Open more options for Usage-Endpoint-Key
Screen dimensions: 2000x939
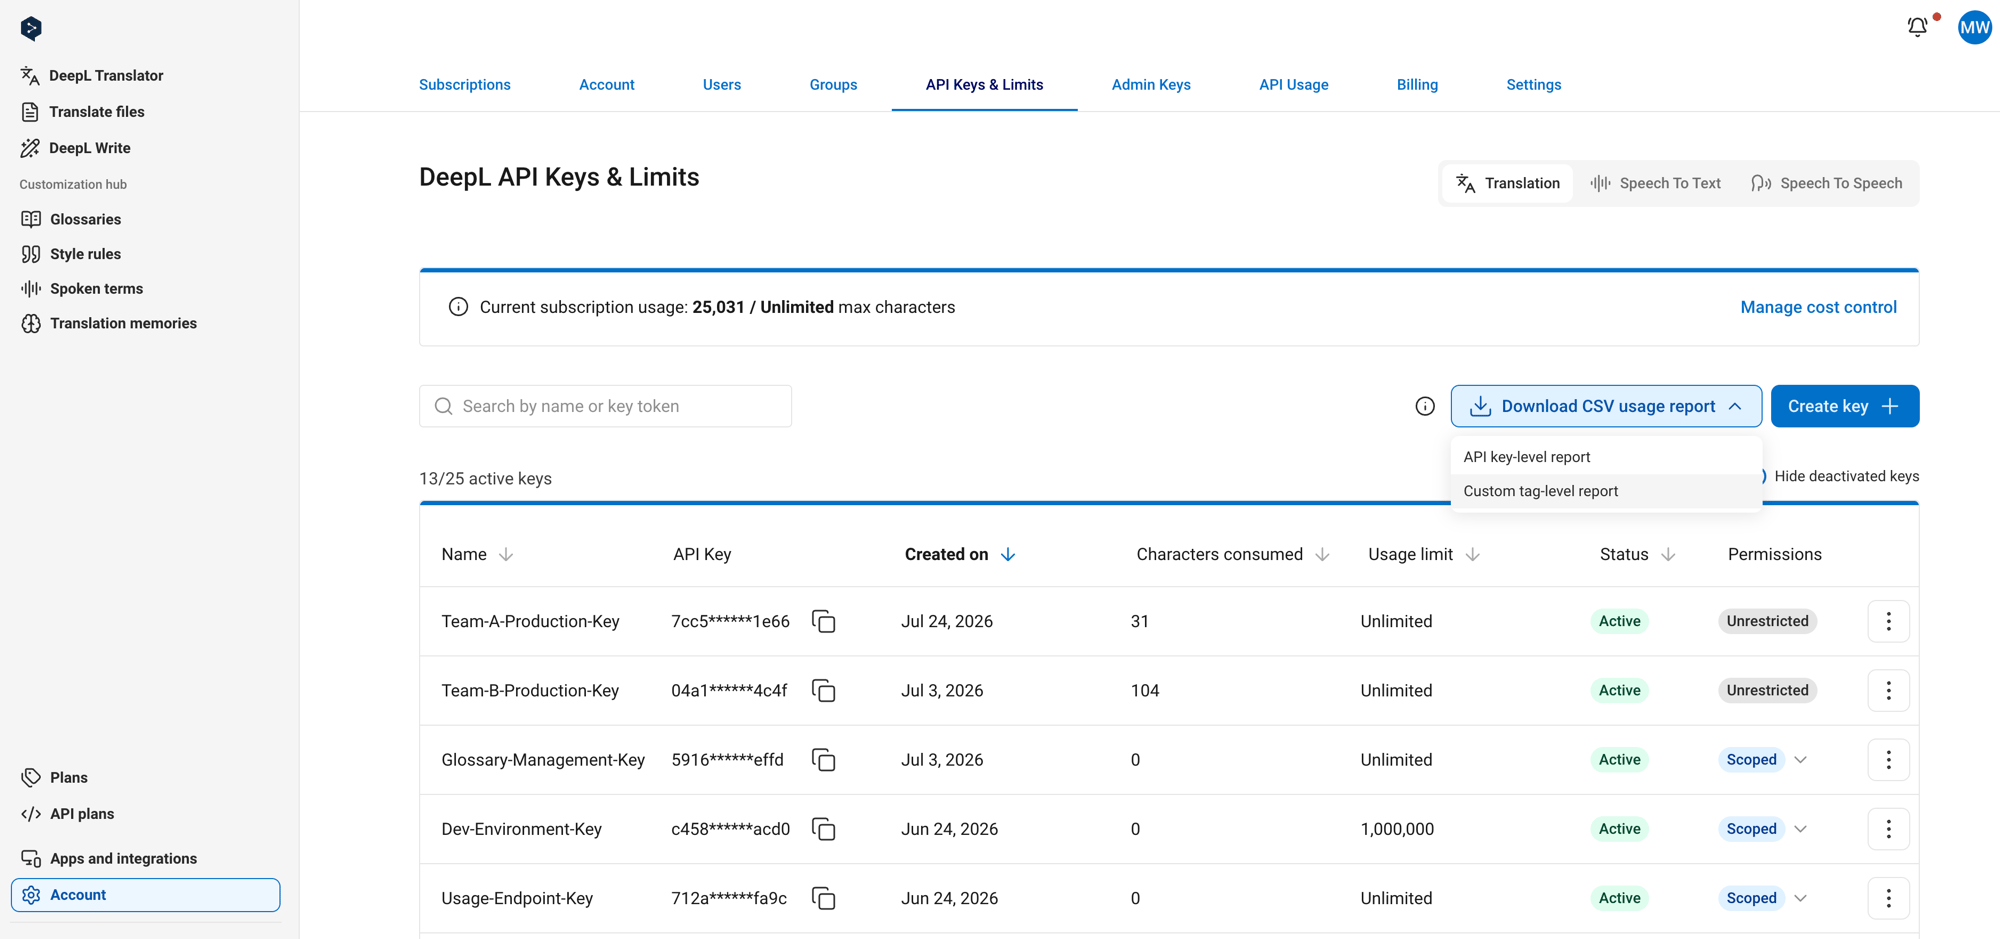pos(1888,897)
